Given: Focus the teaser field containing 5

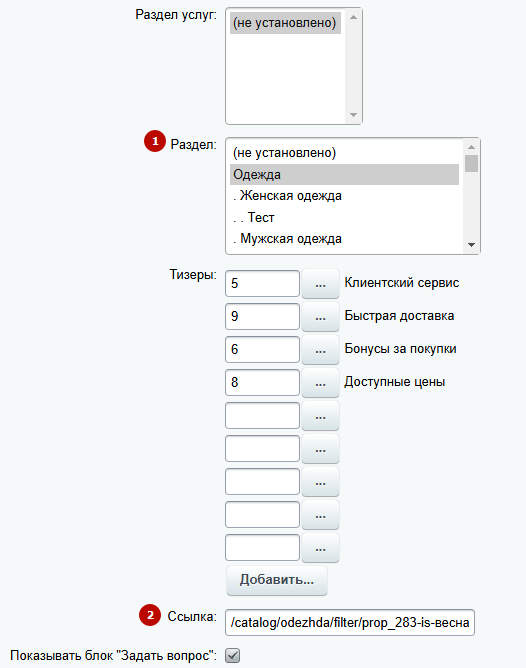Looking at the screenshot, I should [262, 283].
